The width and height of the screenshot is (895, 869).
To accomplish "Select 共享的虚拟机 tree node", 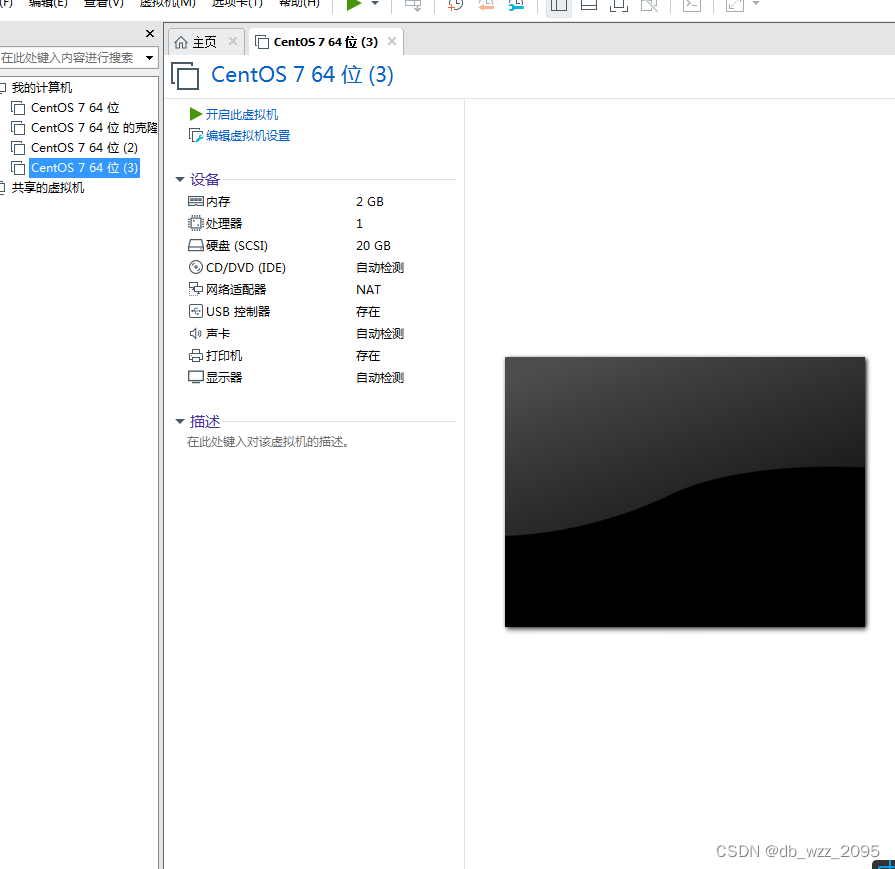I will click(48, 188).
